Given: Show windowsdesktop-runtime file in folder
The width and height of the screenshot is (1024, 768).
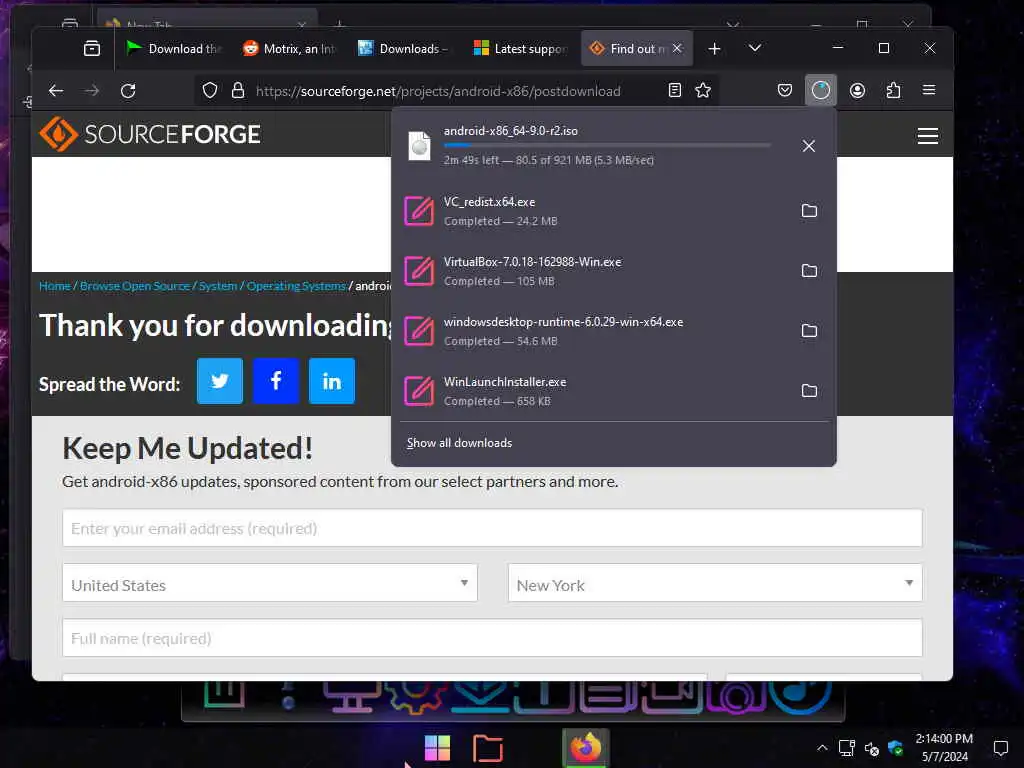Looking at the screenshot, I should tap(809, 330).
